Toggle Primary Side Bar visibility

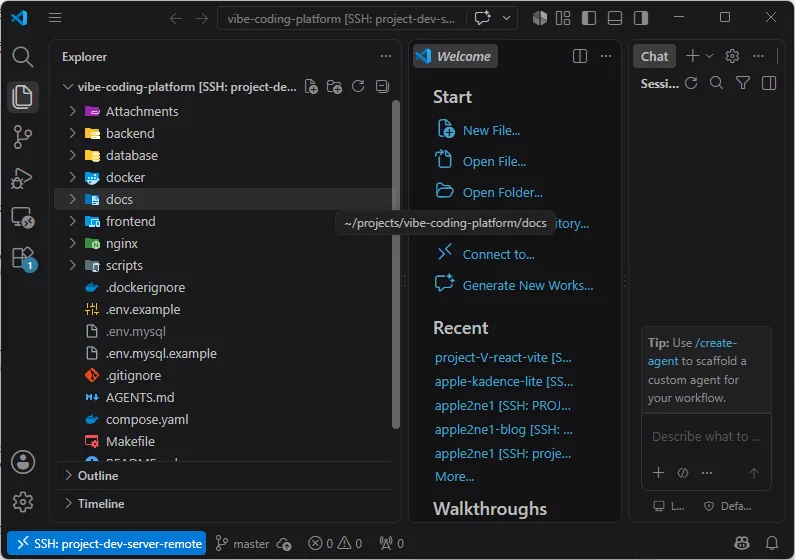[589, 18]
